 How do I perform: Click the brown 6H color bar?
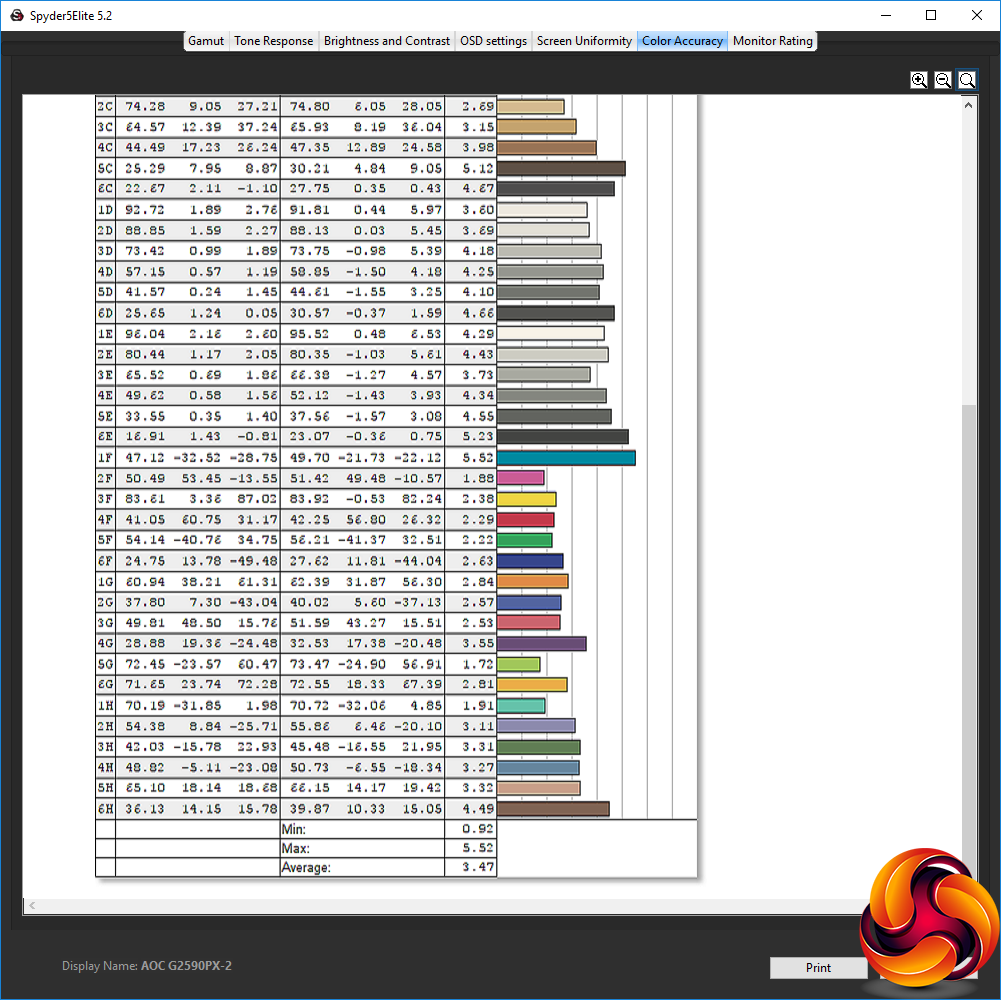553,809
